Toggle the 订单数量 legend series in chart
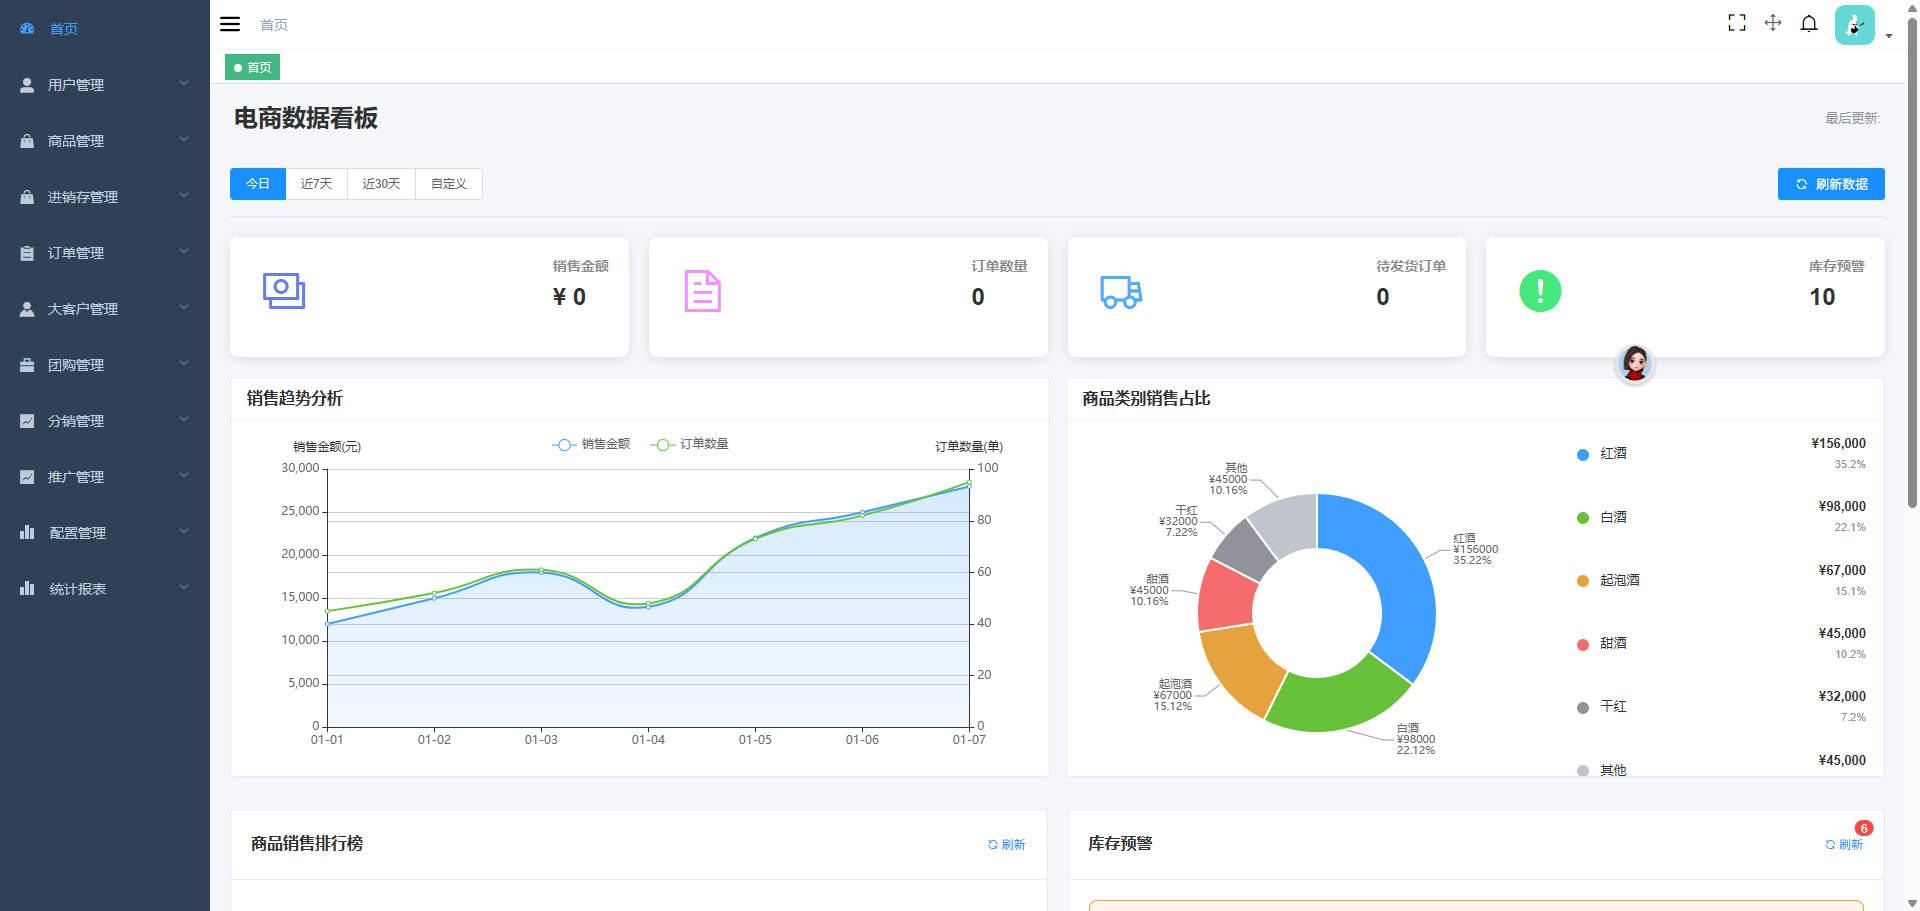 [x=690, y=444]
